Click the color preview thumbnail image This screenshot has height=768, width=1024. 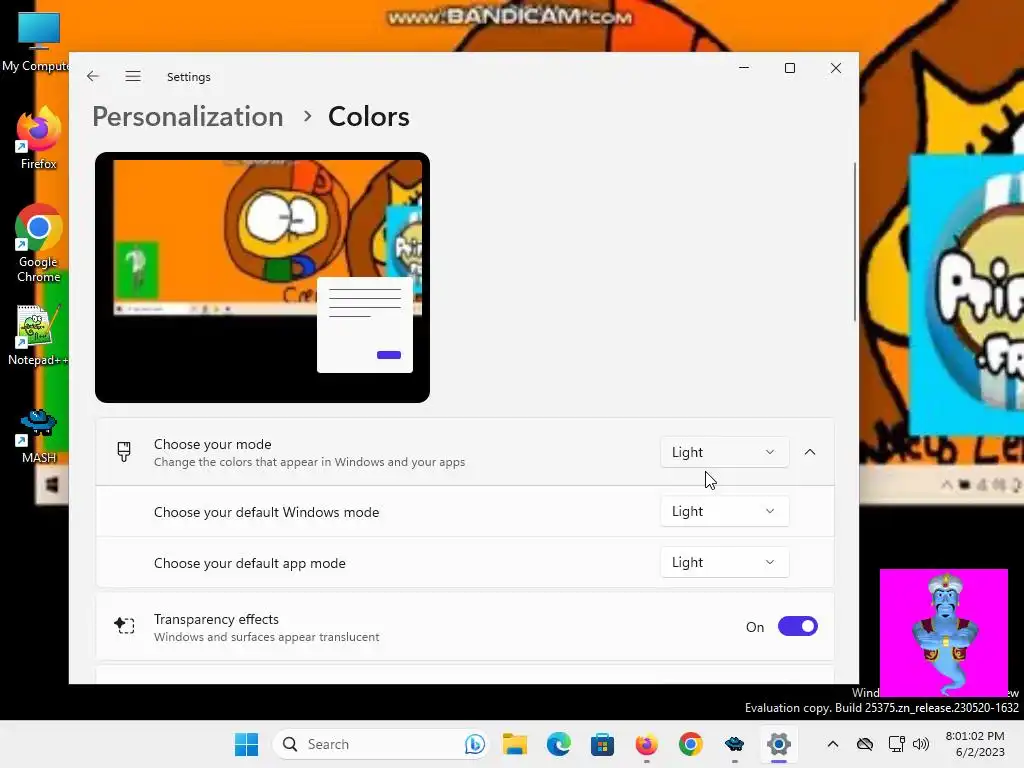pos(263,278)
